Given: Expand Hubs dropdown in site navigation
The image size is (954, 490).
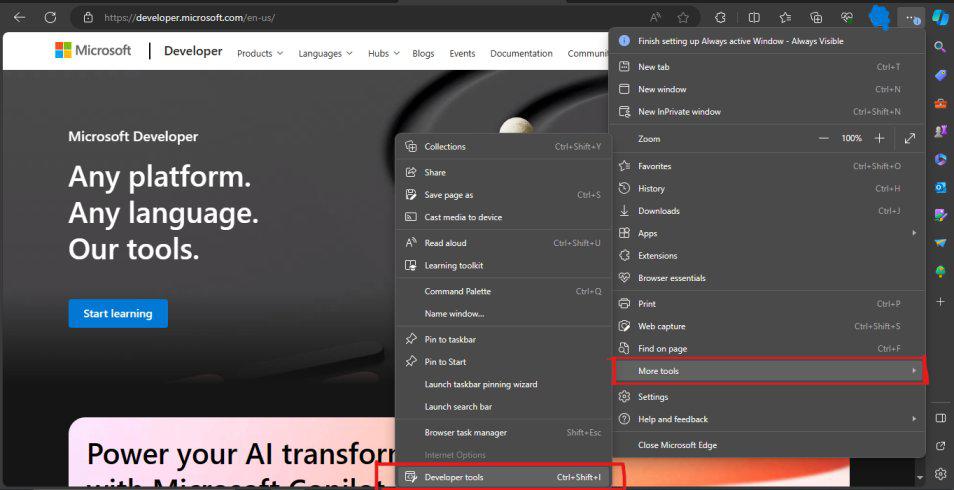Looking at the screenshot, I should 383,54.
